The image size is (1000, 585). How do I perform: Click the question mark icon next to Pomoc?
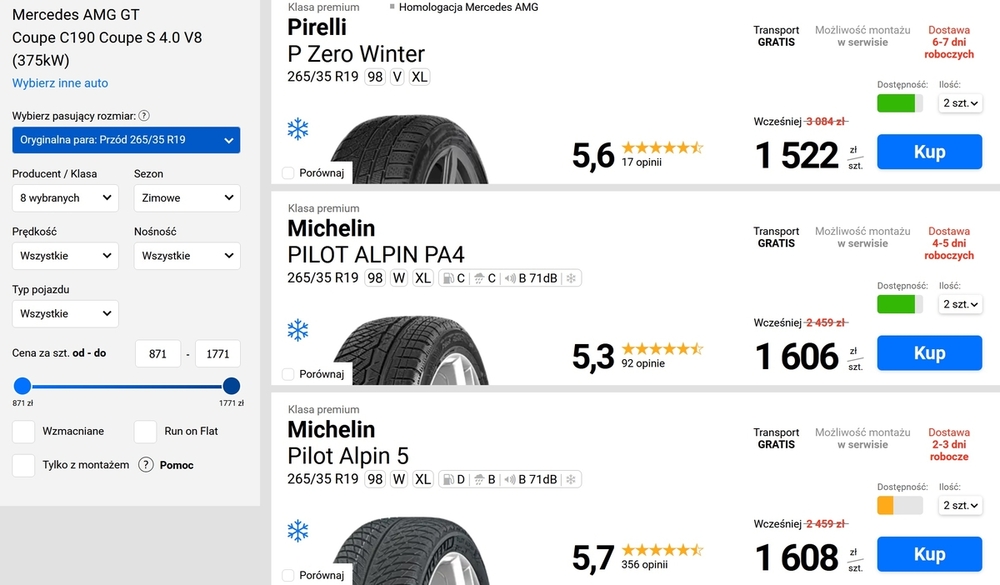146,465
